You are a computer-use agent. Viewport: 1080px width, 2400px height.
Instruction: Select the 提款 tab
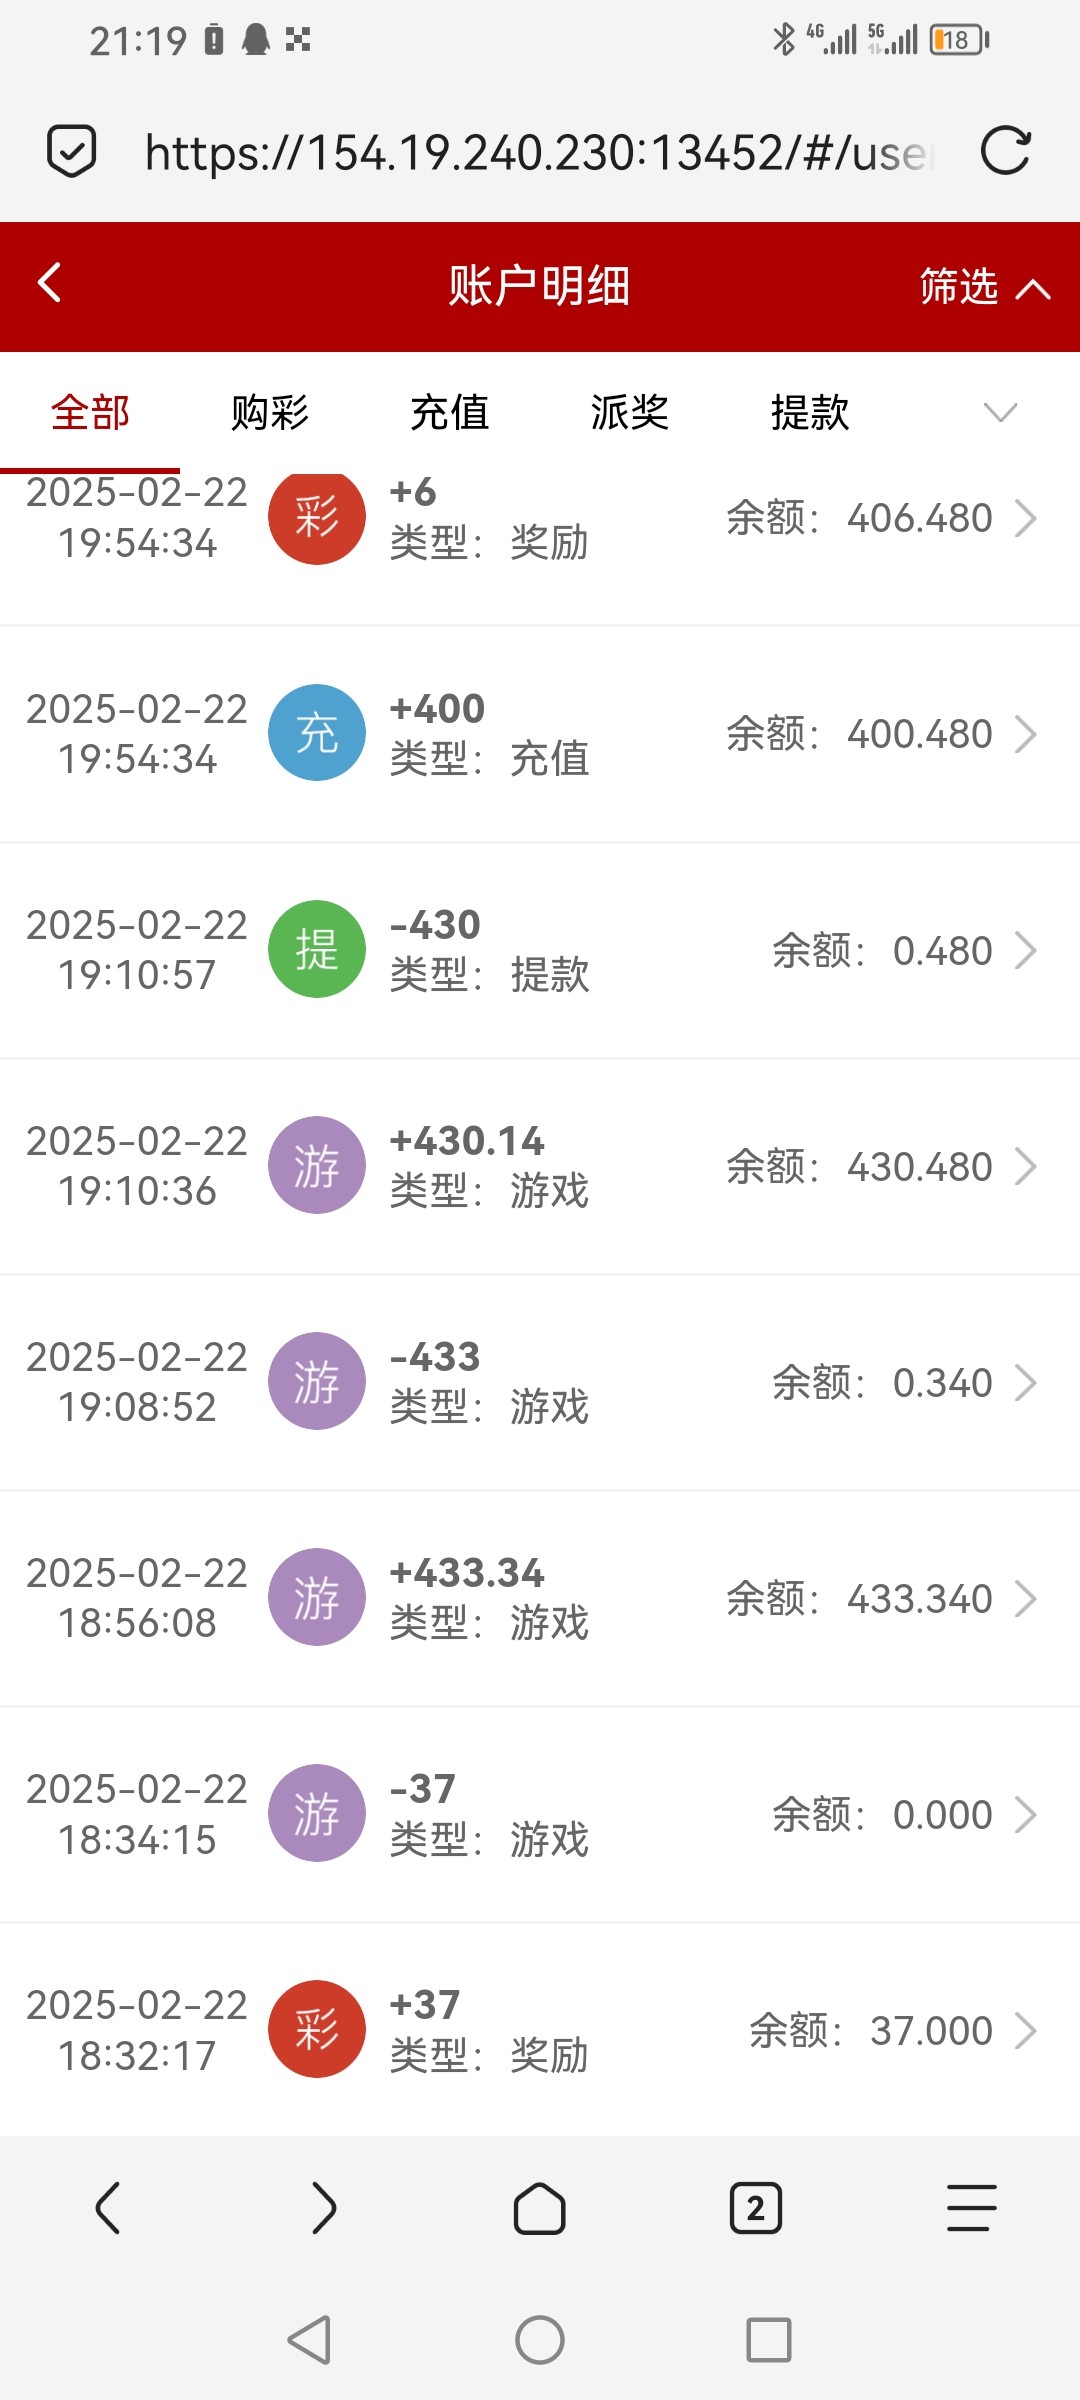(x=810, y=412)
